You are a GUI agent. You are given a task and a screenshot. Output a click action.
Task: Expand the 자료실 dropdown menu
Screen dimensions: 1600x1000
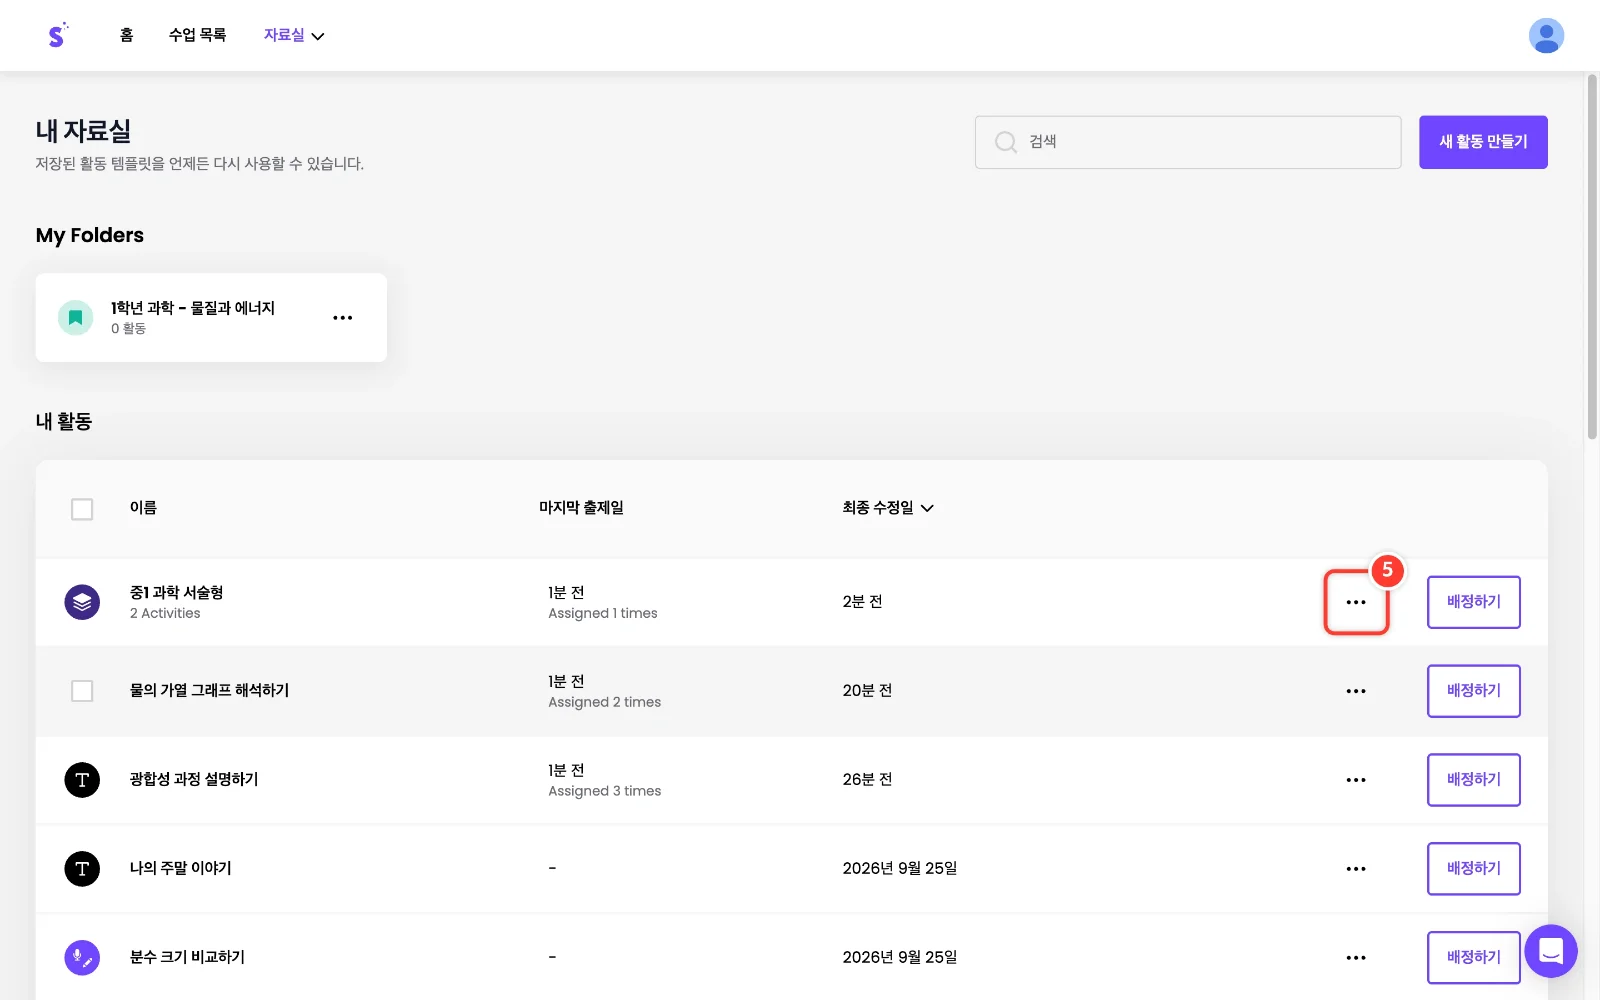point(294,35)
